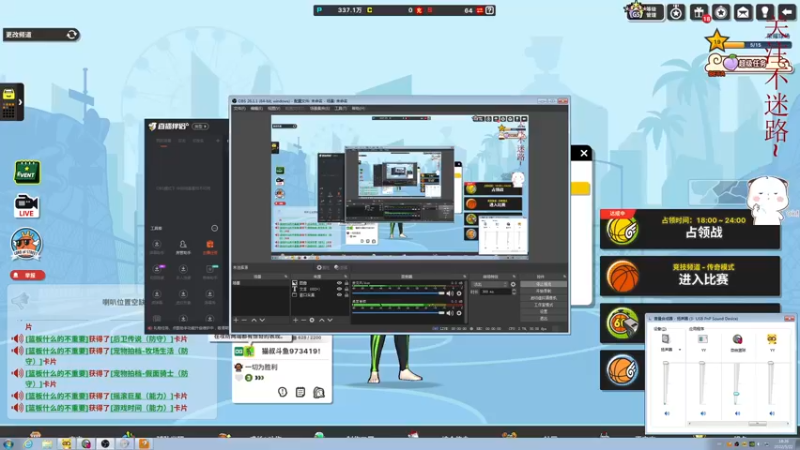Pop out the audio mixer dock icon
This screenshot has width=800, height=450.
(464, 277)
